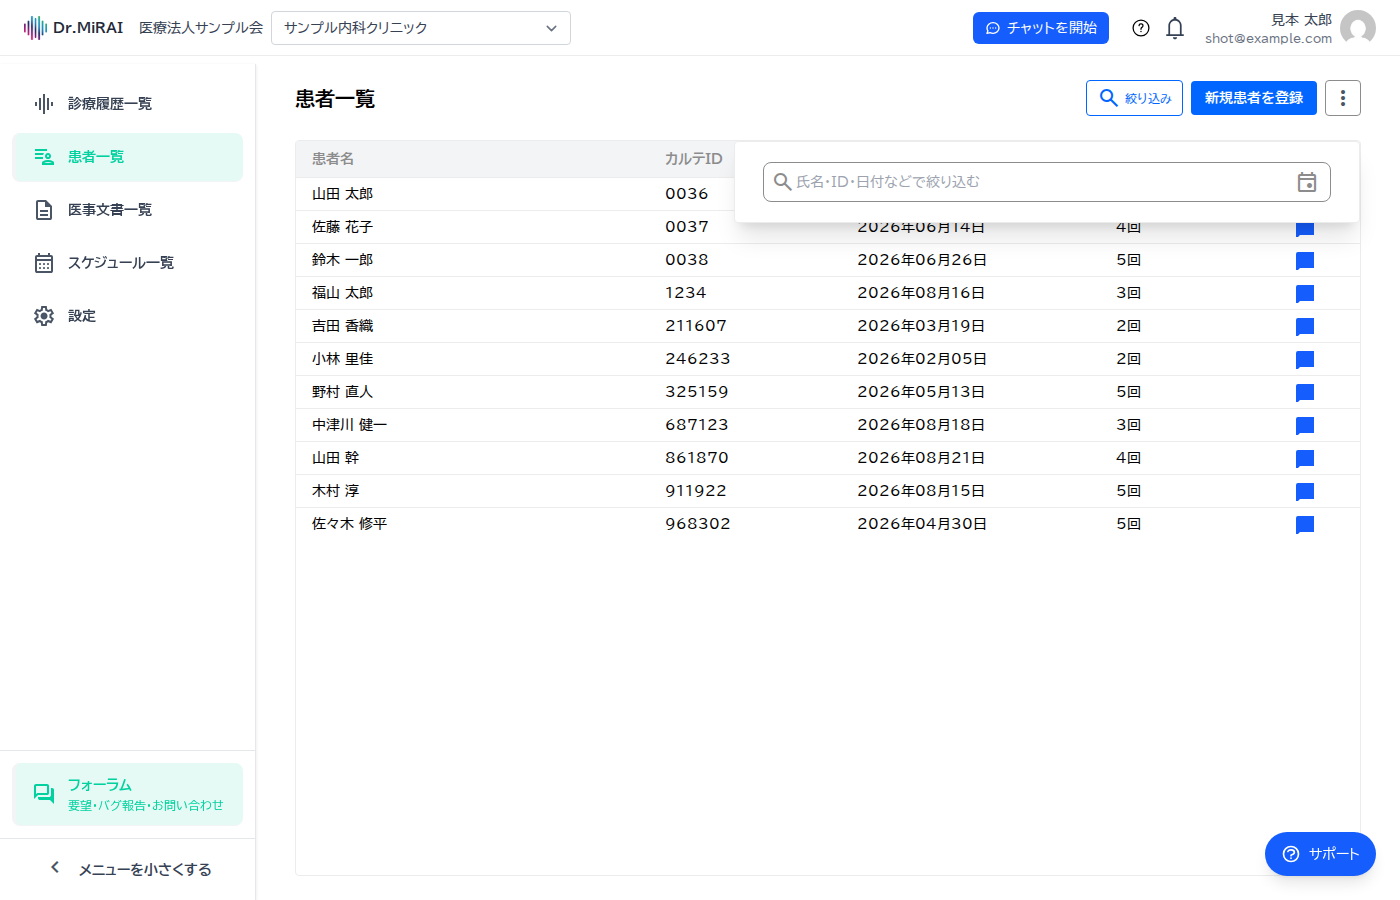Click date 2026年06月26日

(x=922, y=260)
